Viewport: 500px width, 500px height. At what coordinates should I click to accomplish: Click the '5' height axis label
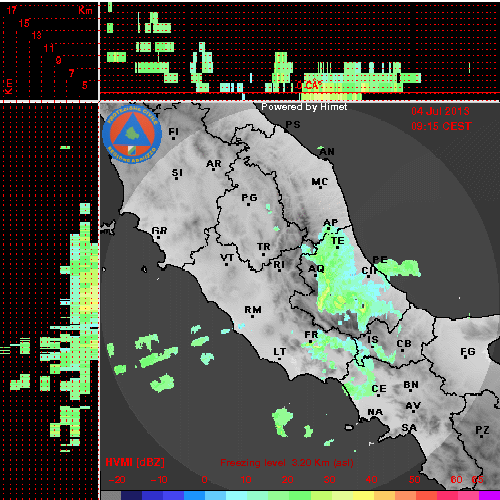tap(85, 85)
